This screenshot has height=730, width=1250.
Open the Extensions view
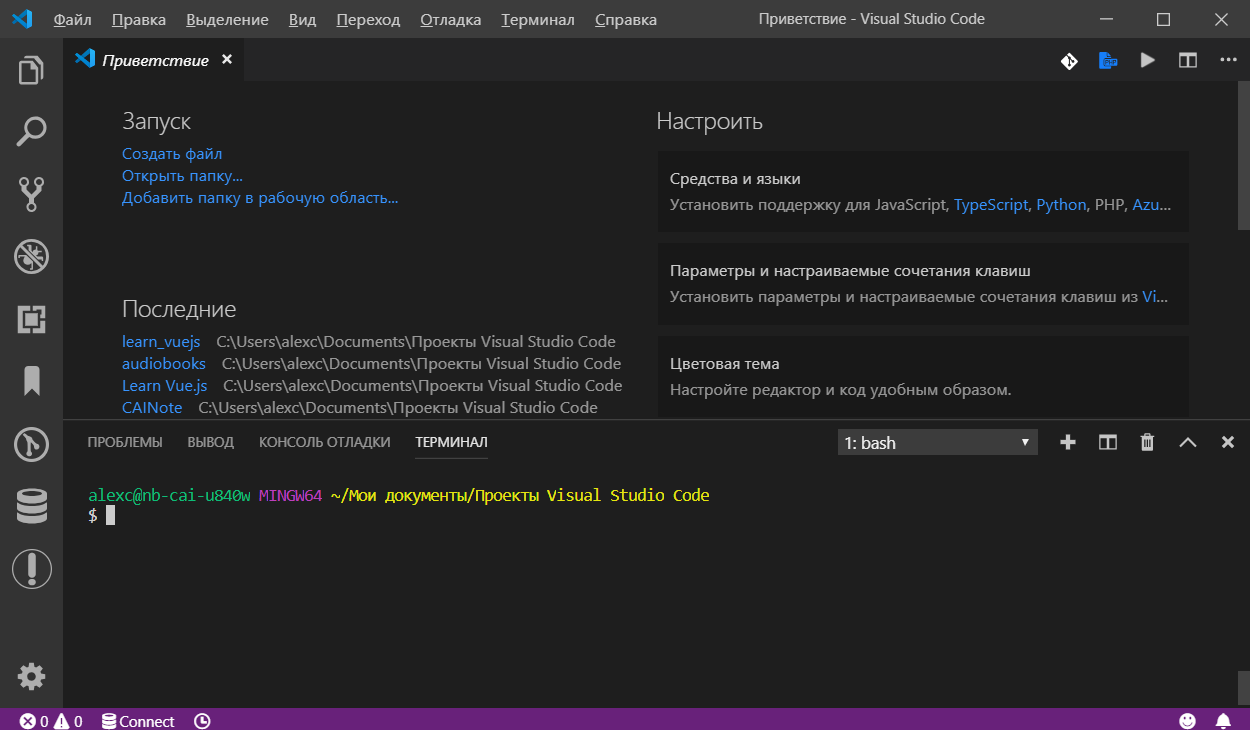[x=31, y=319]
